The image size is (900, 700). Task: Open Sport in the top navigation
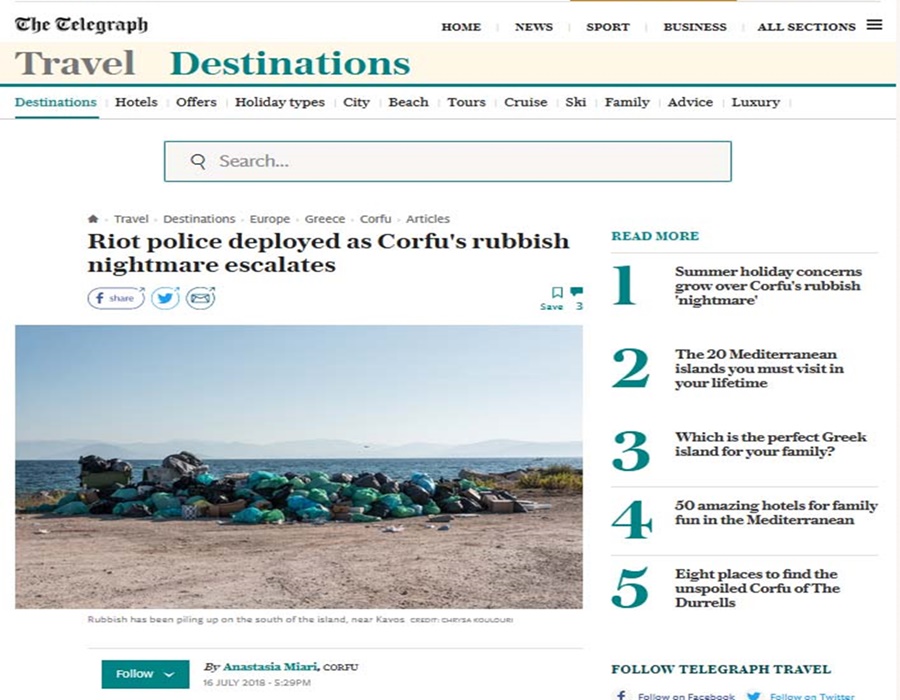(x=607, y=26)
